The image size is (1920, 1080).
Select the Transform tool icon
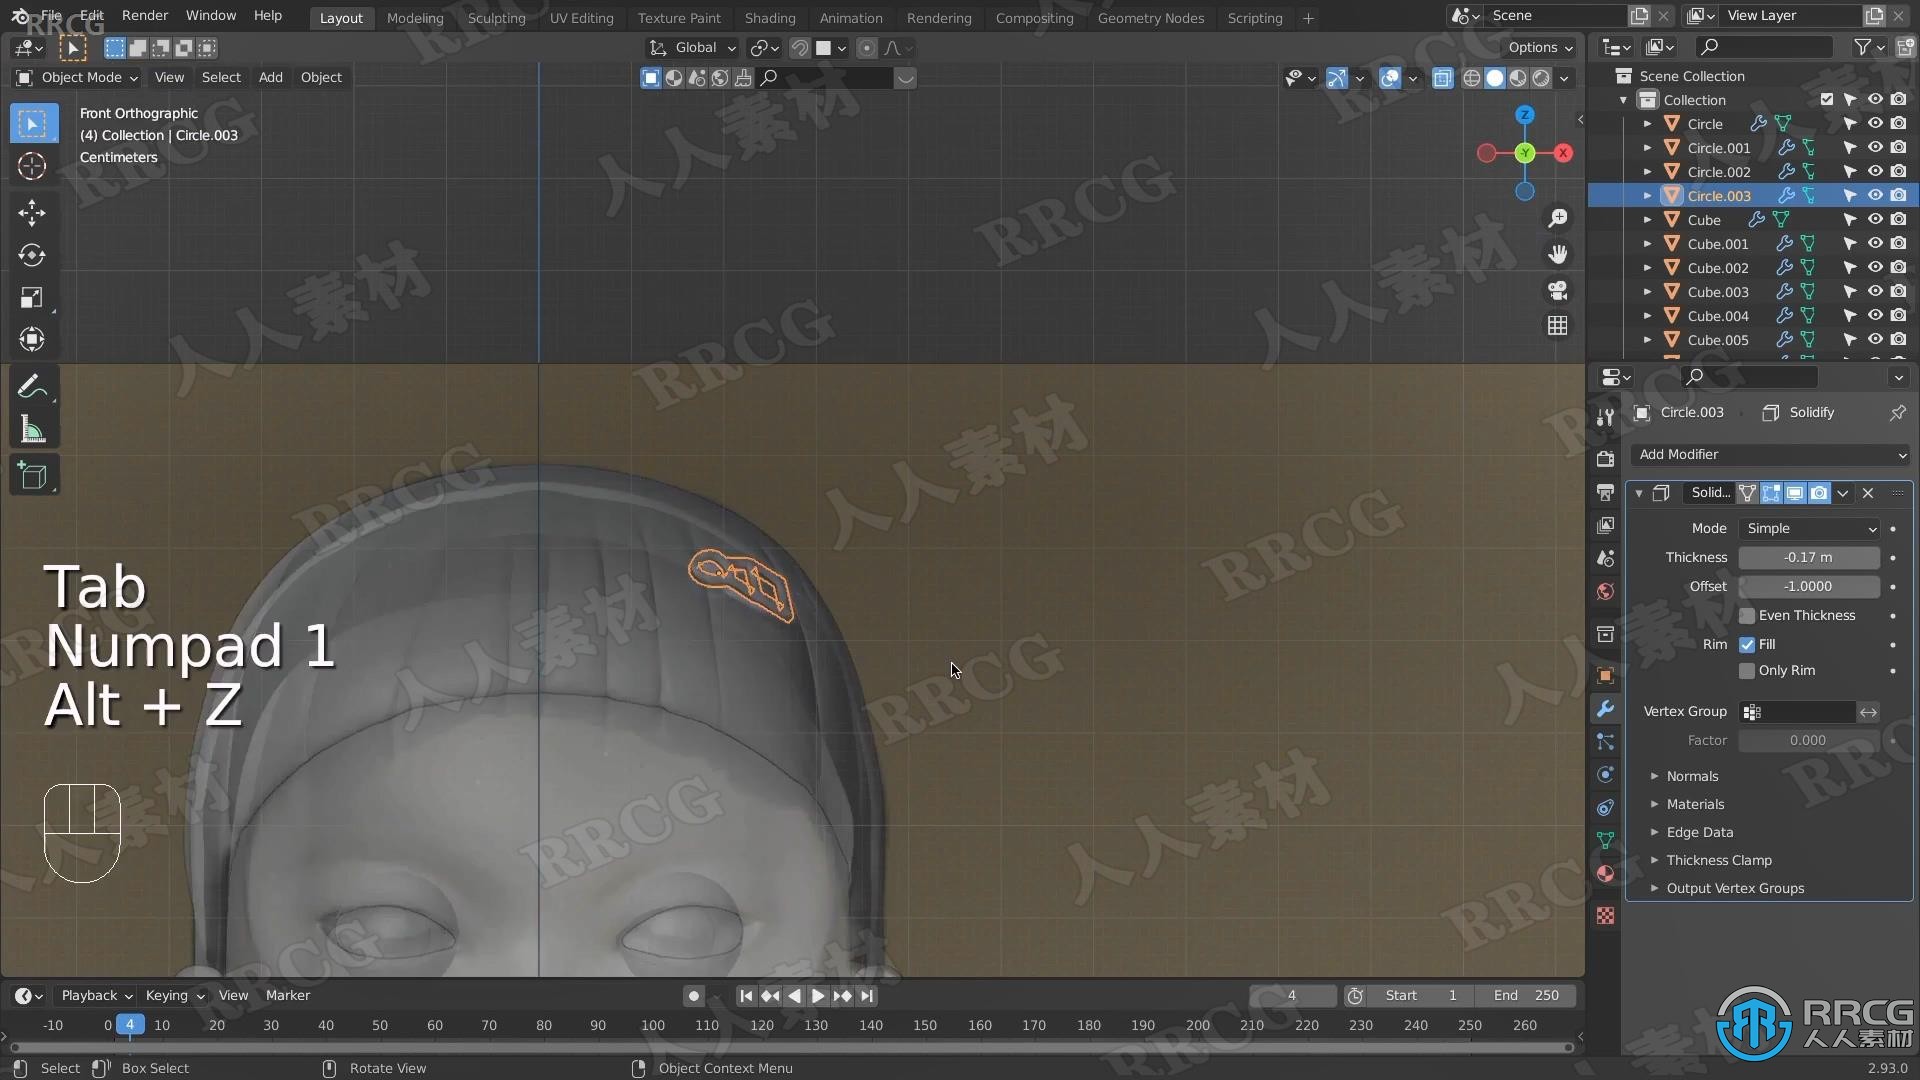pyautogui.click(x=33, y=339)
